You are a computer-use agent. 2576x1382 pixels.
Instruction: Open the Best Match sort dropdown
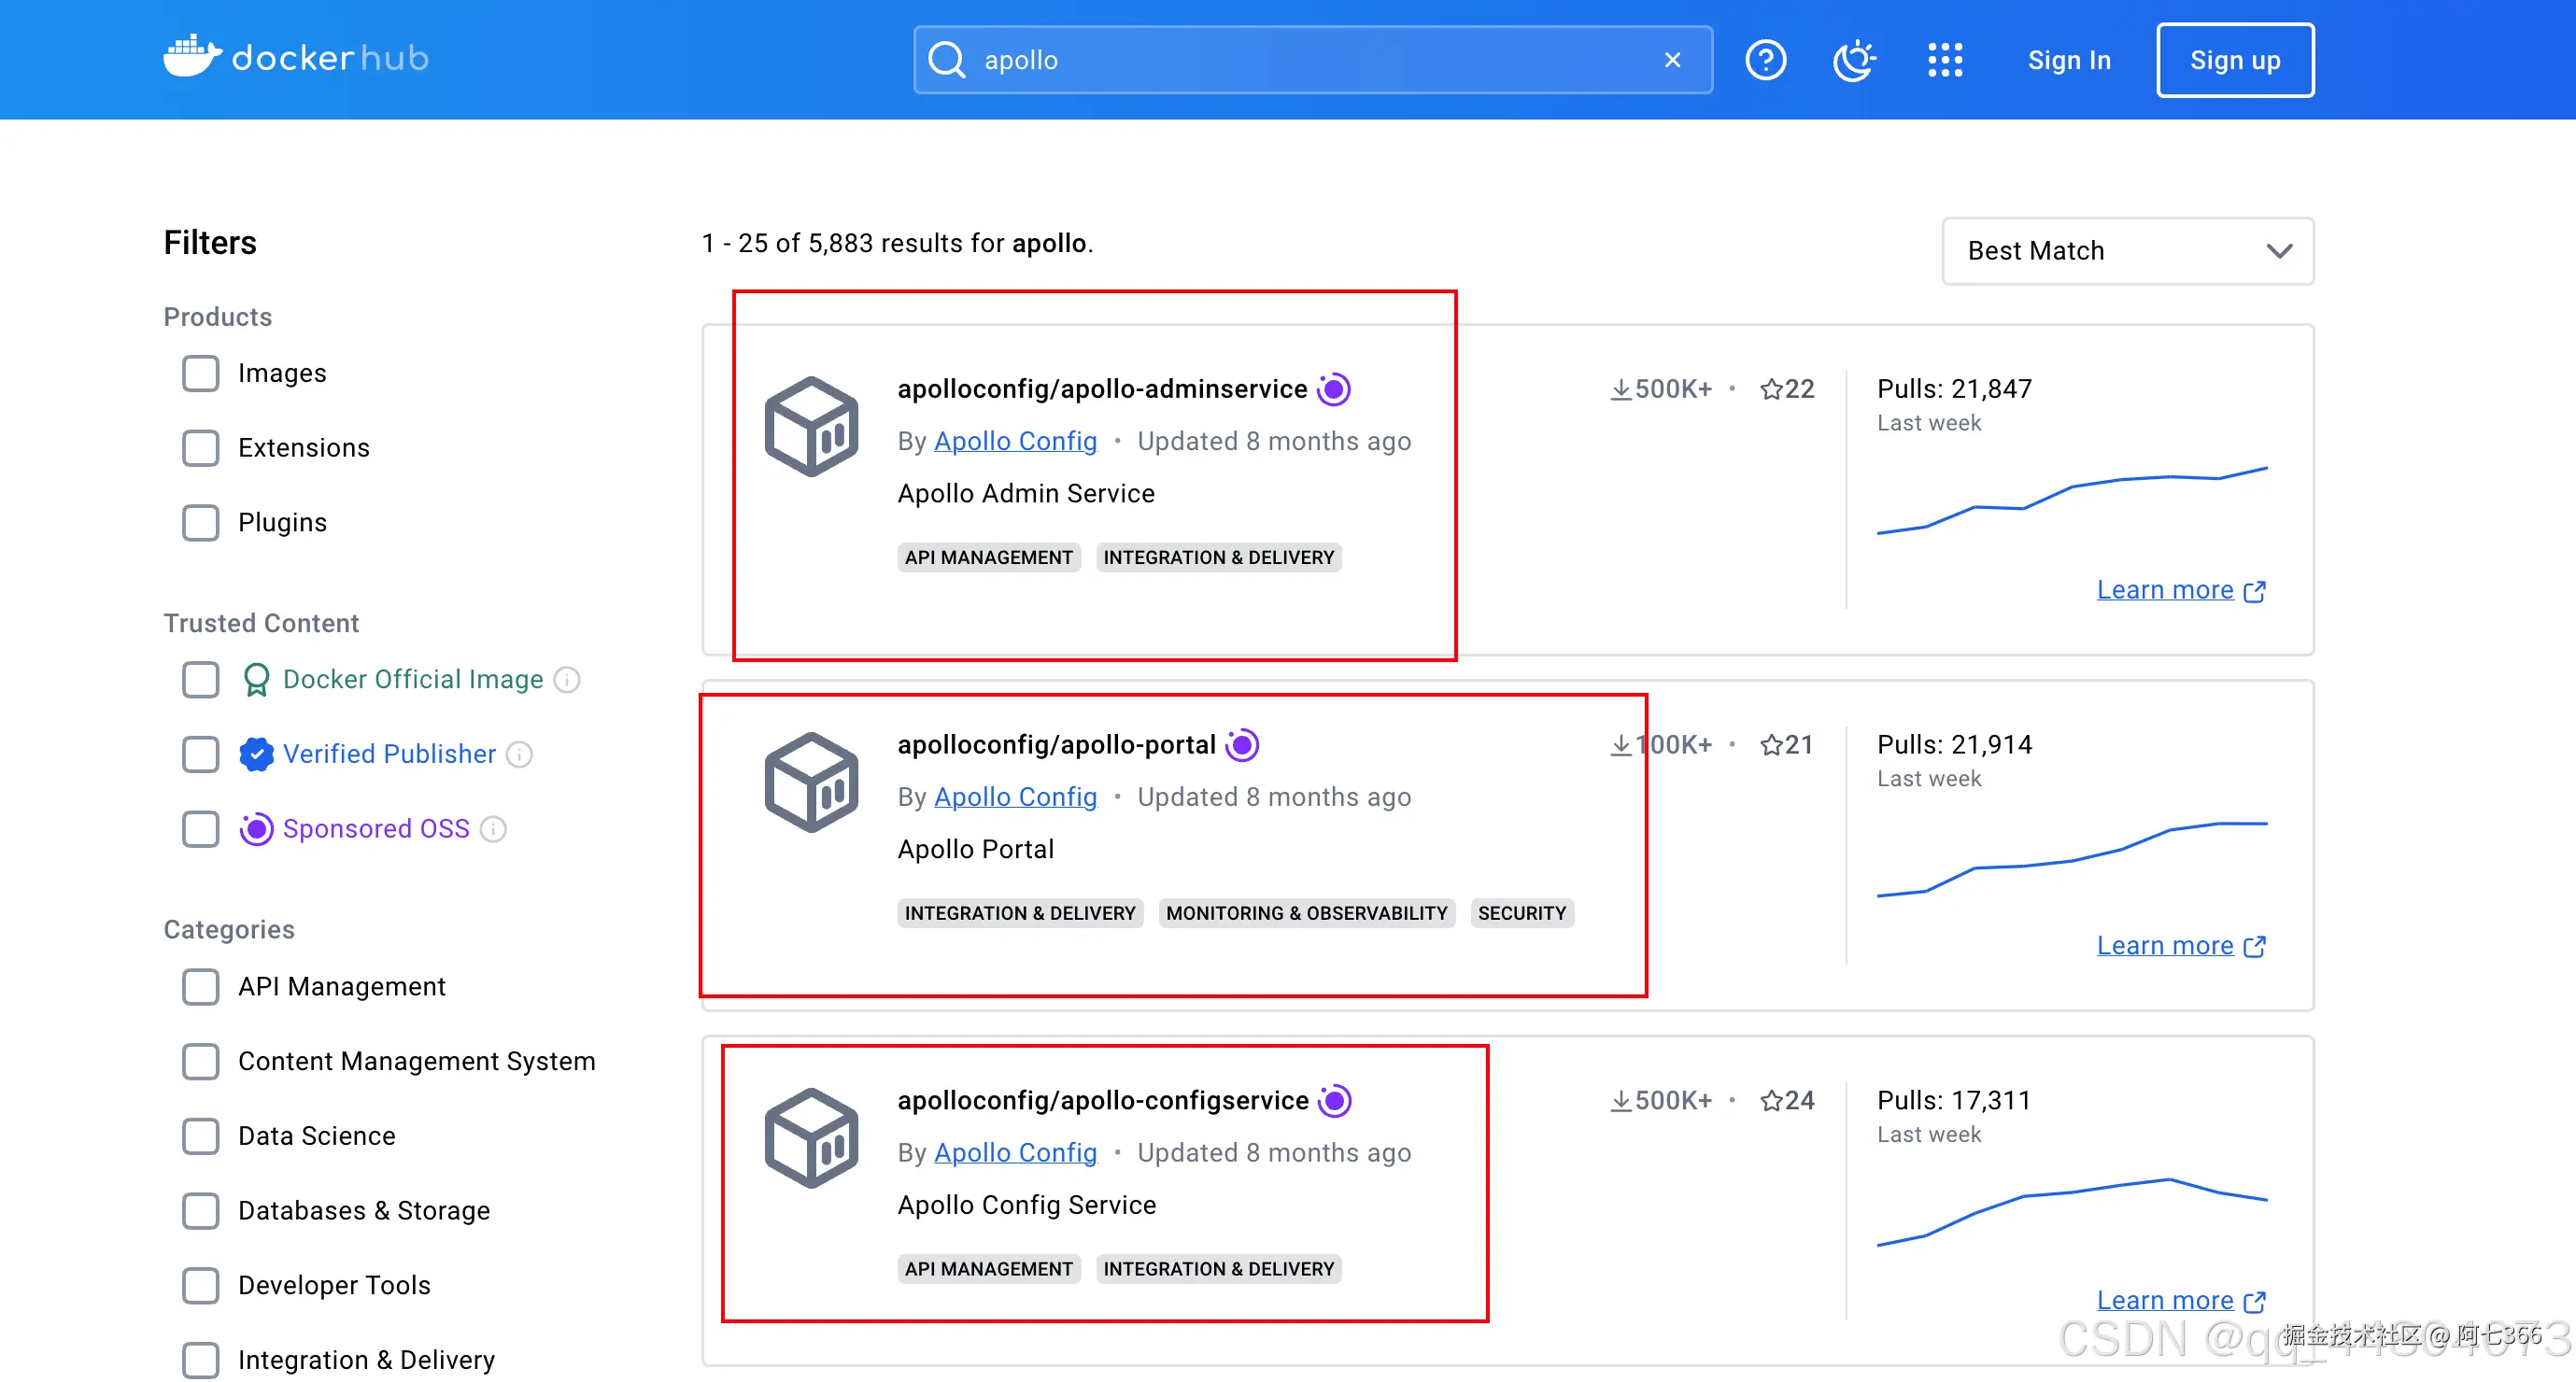(2127, 251)
